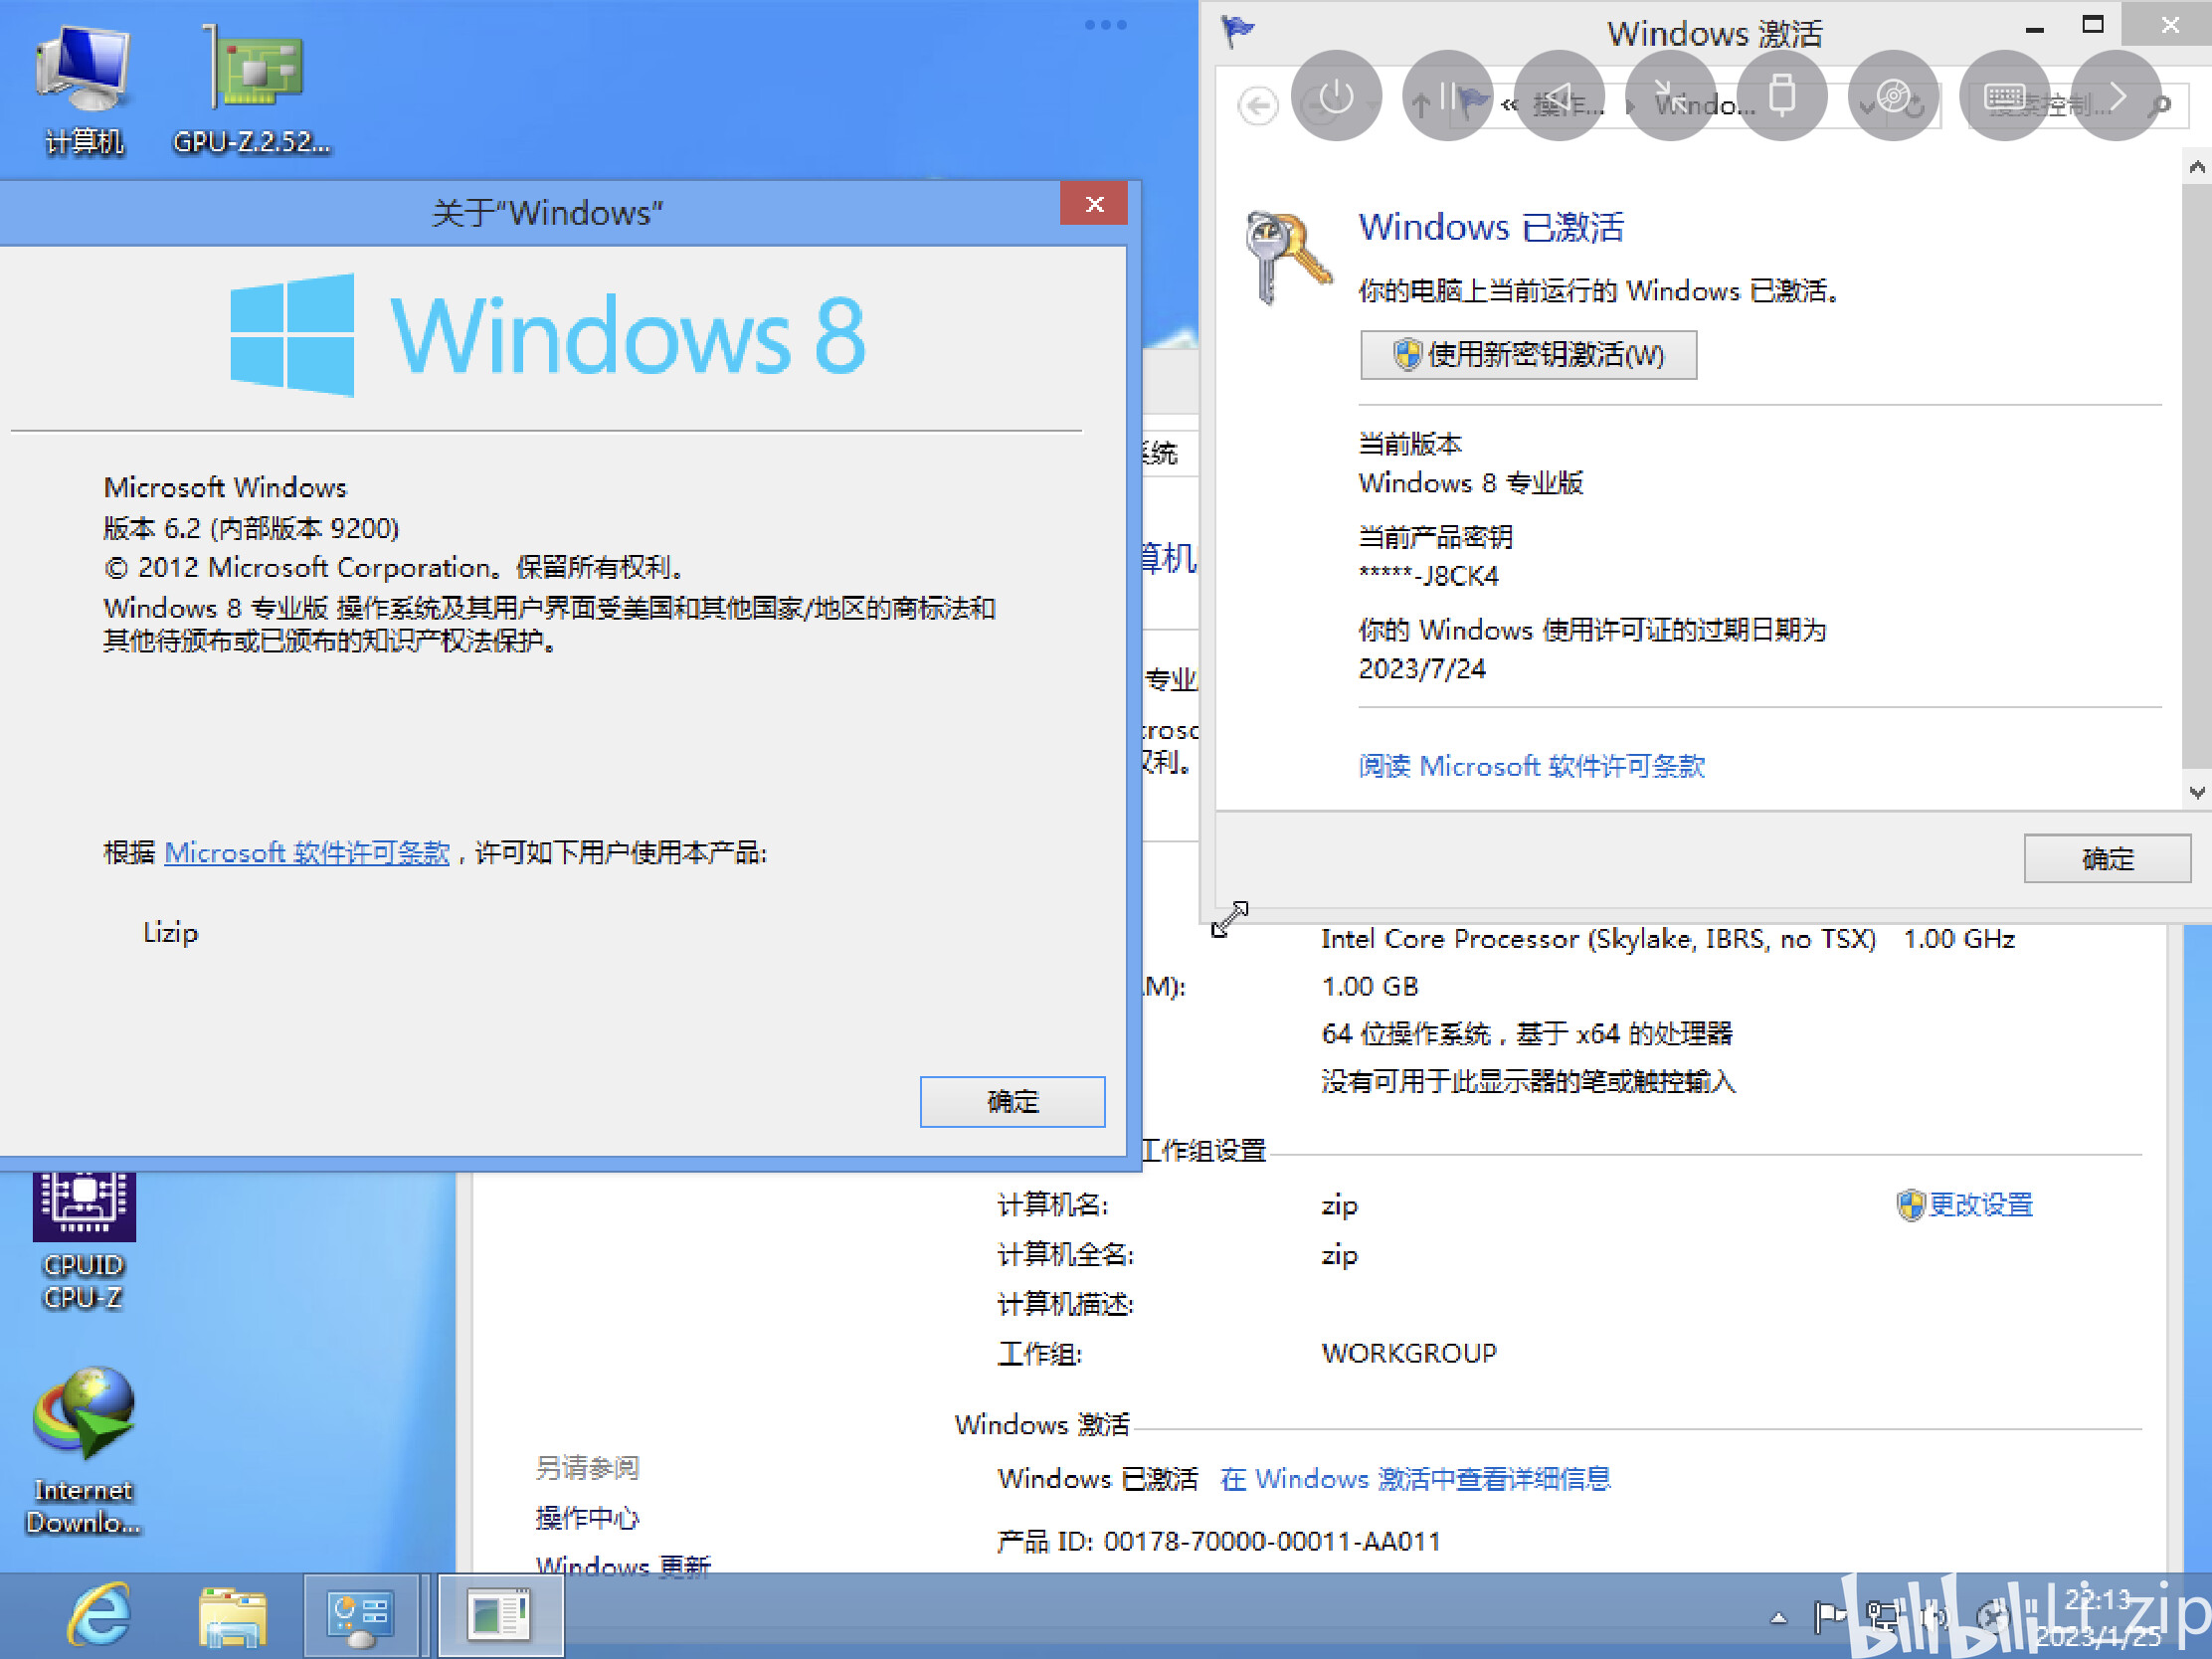This screenshot has height=1659, width=2212.
Task: Click the USB device redirection icon
Action: [x=1783, y=96]
